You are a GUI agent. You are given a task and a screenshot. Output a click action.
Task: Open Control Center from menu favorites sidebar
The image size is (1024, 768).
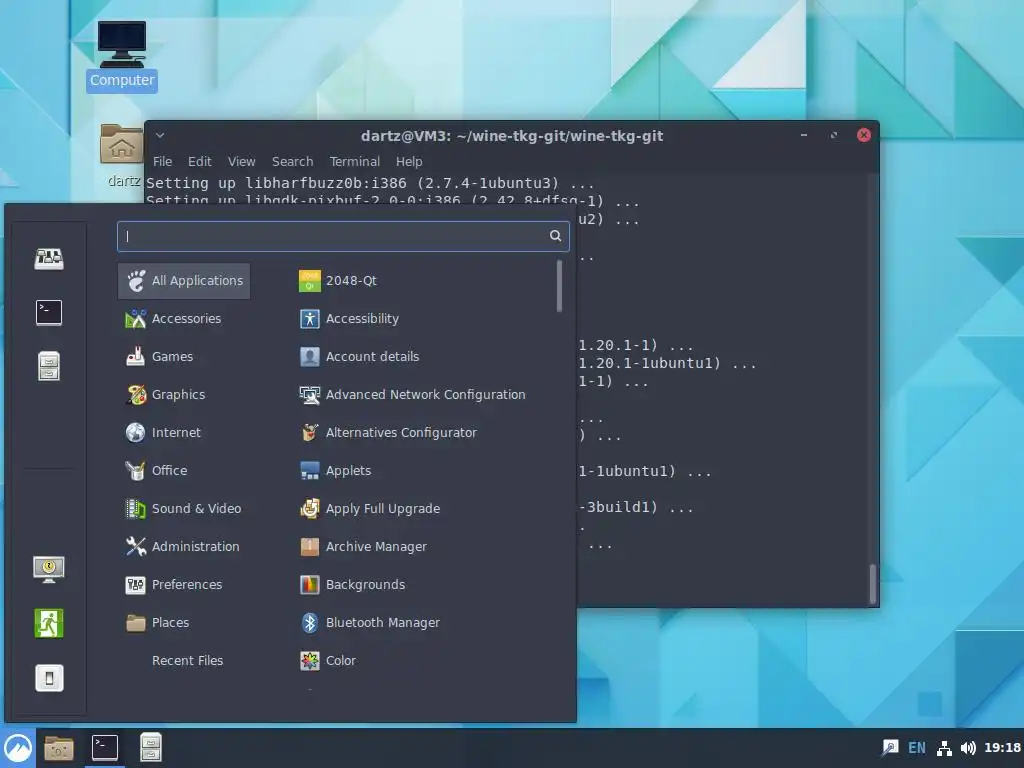click(49, 259)
